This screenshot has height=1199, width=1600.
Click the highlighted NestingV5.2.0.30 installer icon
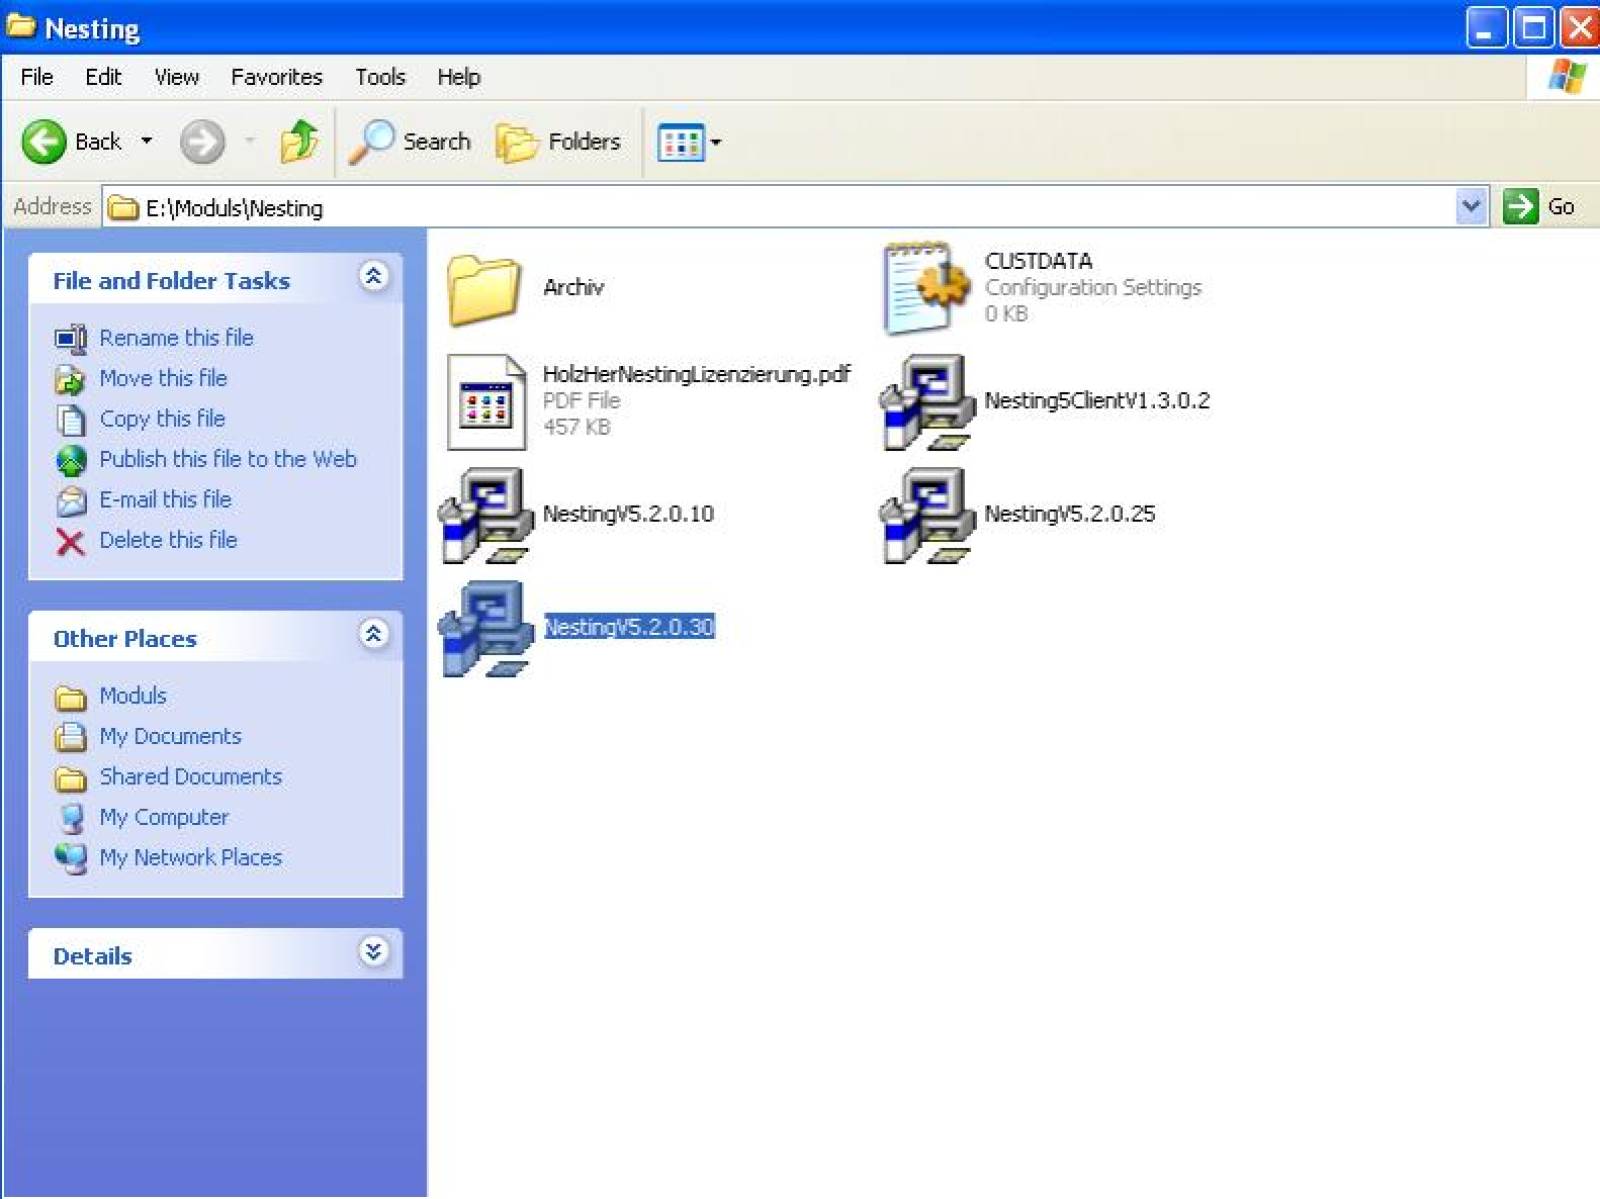pyautogui.click(x=486, y=628)
